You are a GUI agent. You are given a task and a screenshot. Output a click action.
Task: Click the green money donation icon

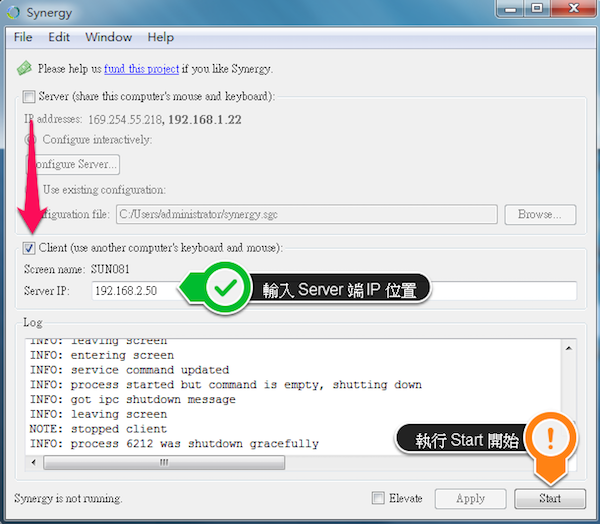(24, 69)
